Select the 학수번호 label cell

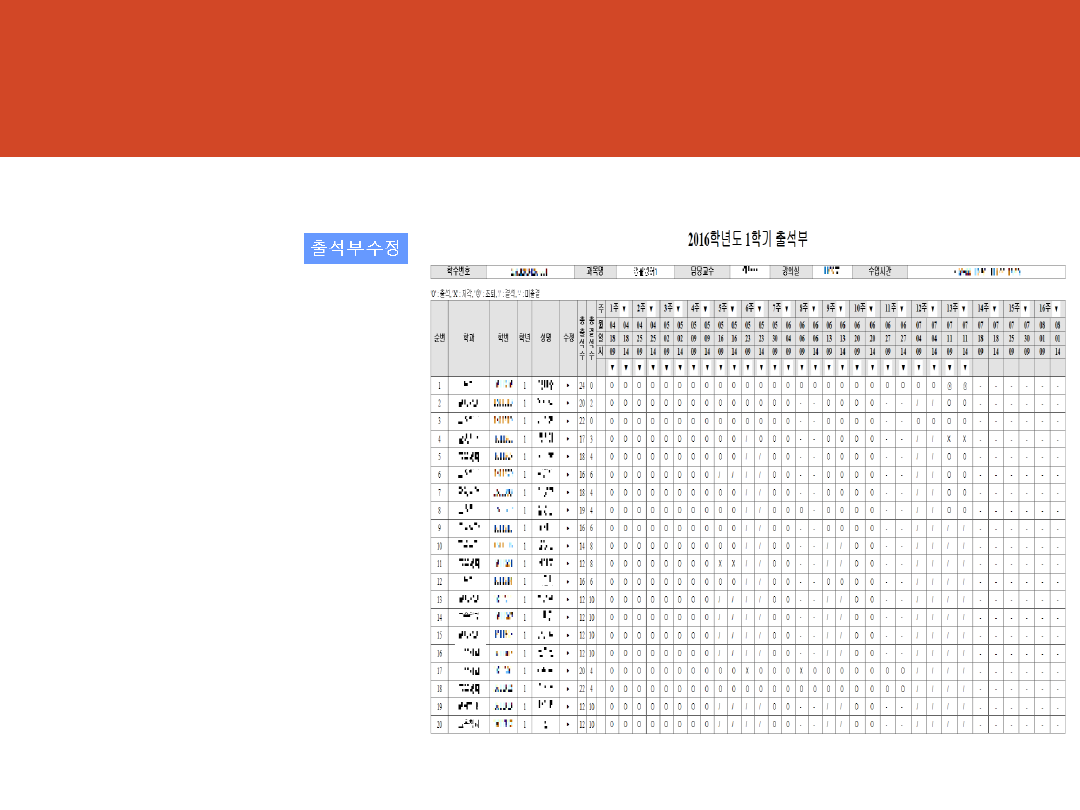(458, 271)
